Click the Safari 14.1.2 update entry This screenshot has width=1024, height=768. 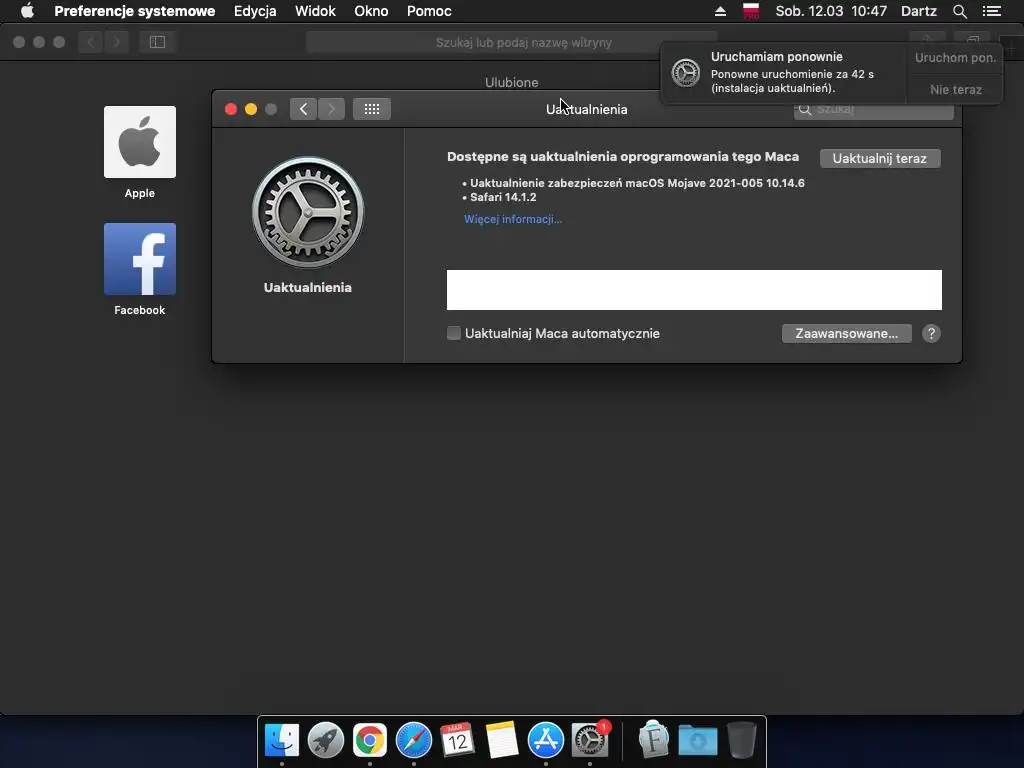pyautogui.click(x=503, y=197)
